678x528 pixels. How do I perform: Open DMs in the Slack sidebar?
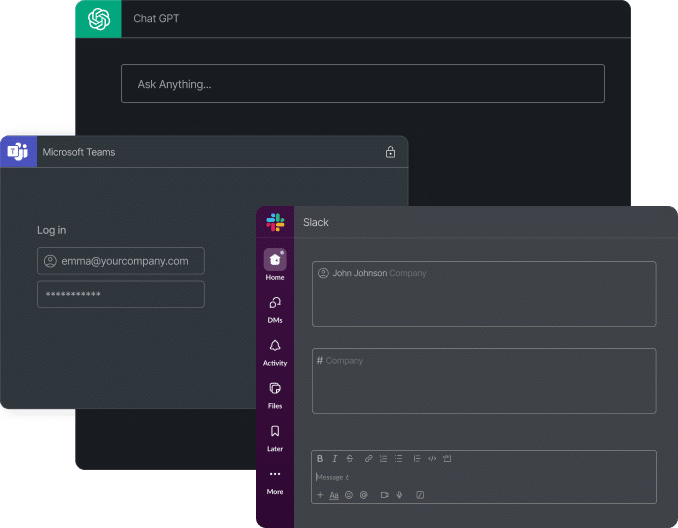275,303
